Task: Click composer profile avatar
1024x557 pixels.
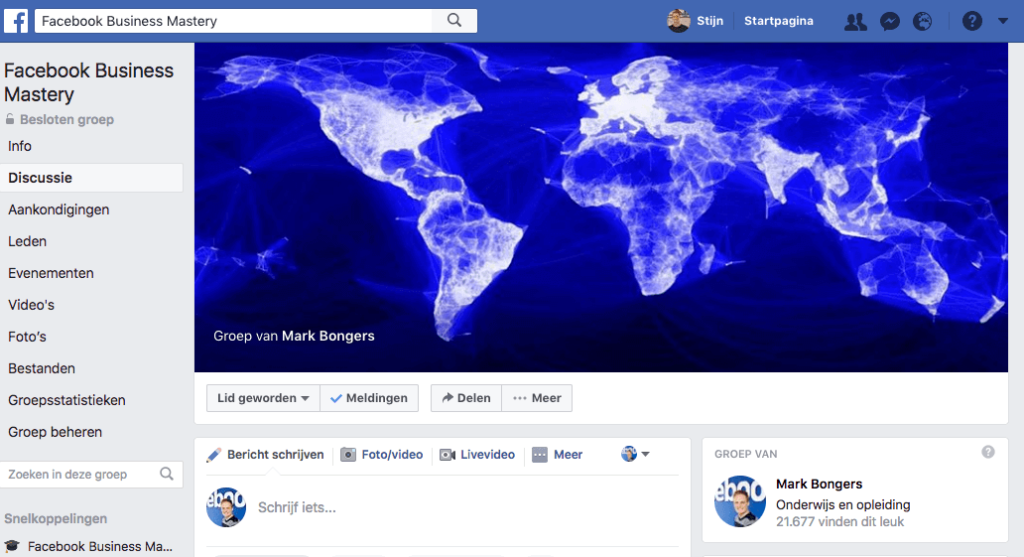Action: pyautogui.click(x=226, y=507)
